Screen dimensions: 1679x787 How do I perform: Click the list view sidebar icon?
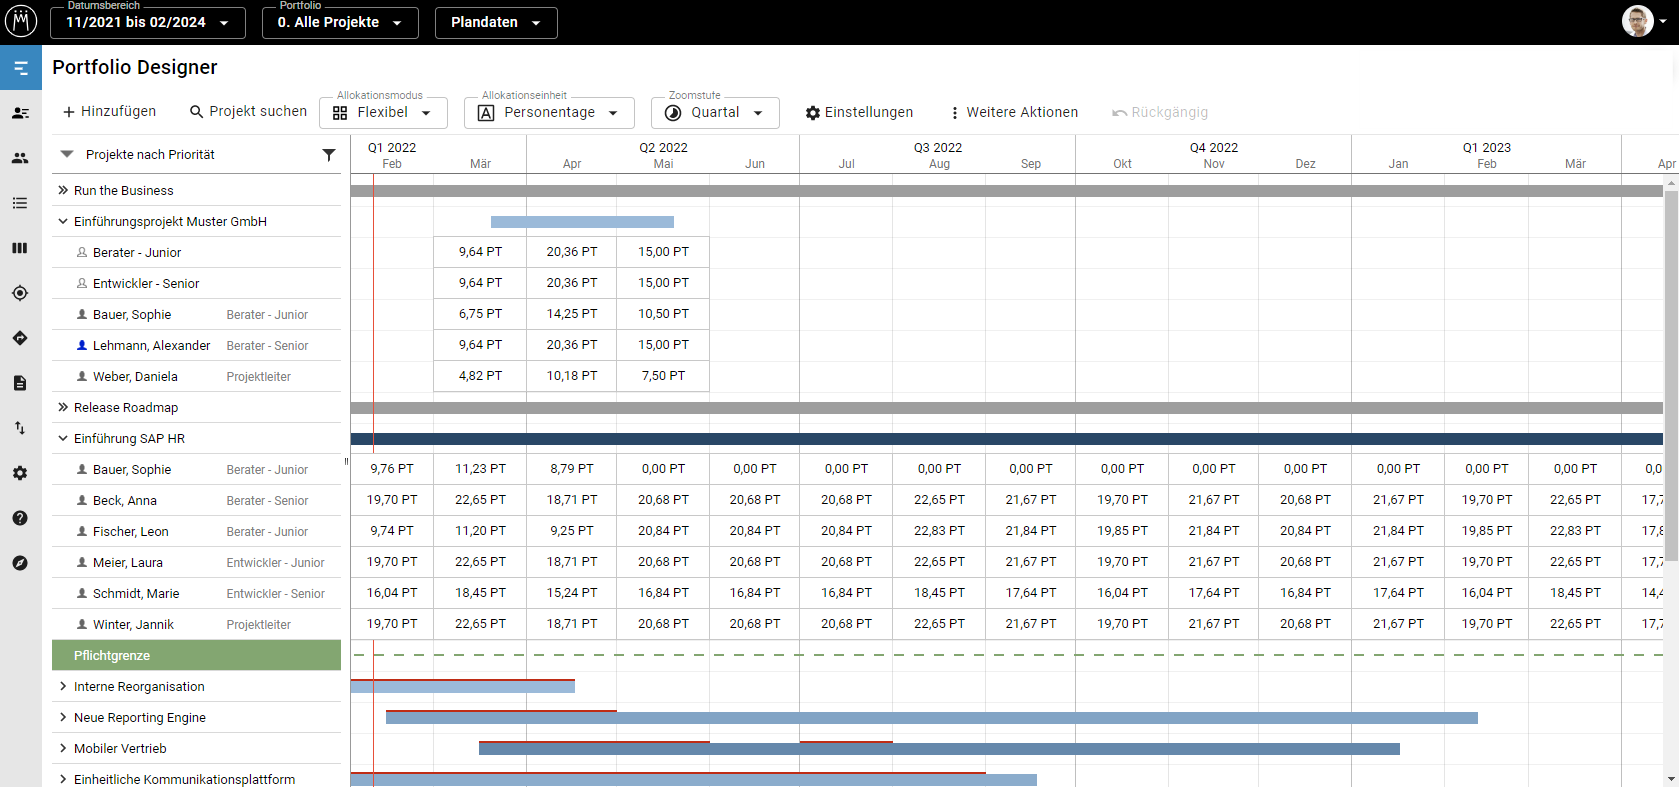coord(20,203)
